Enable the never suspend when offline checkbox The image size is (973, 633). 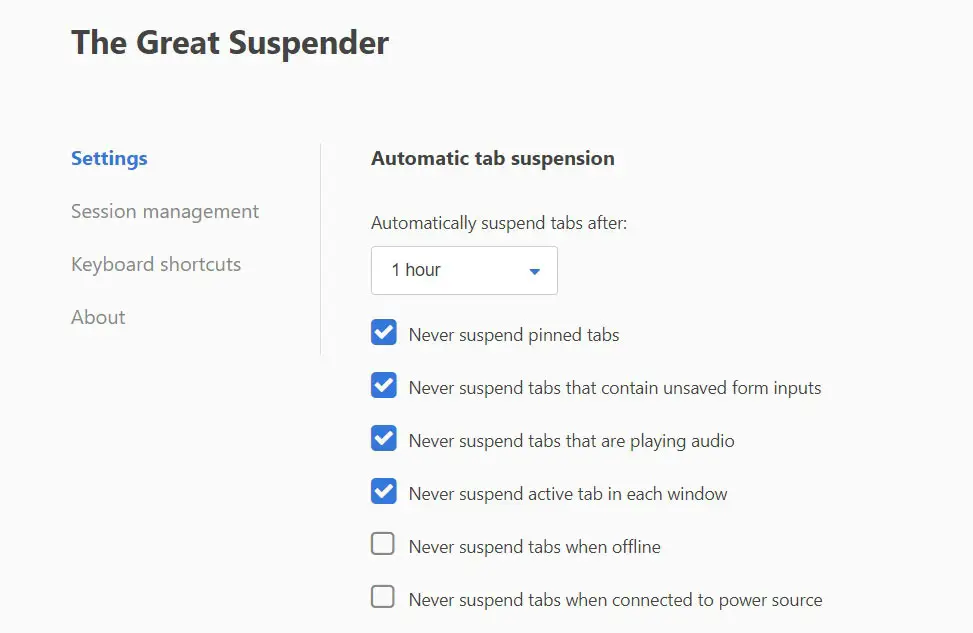383,545
